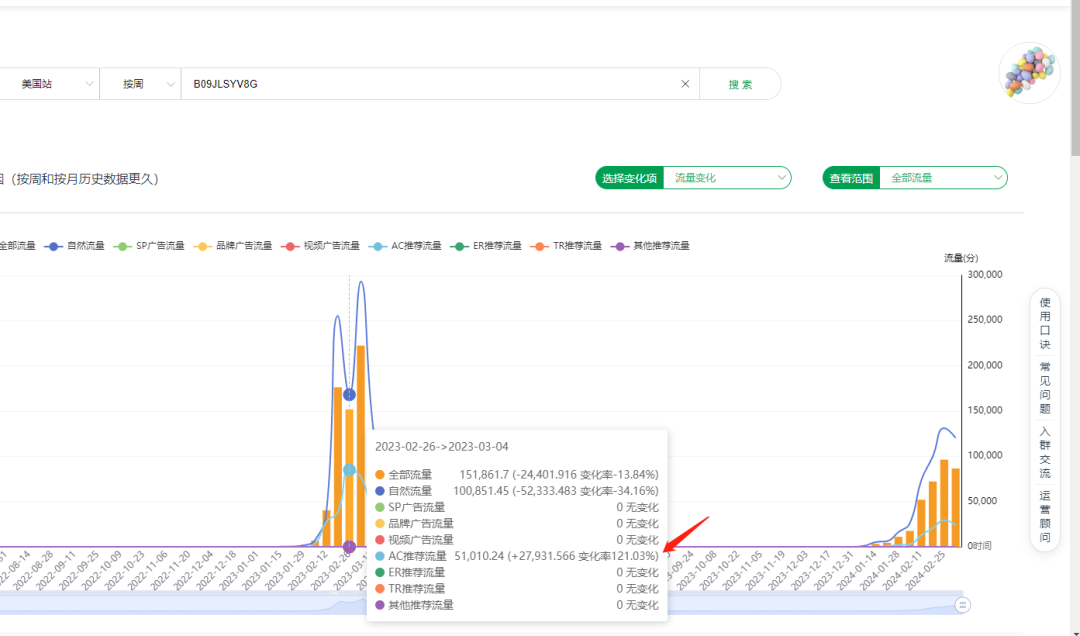Click the 搜索 search button

[x=740, y=84]
